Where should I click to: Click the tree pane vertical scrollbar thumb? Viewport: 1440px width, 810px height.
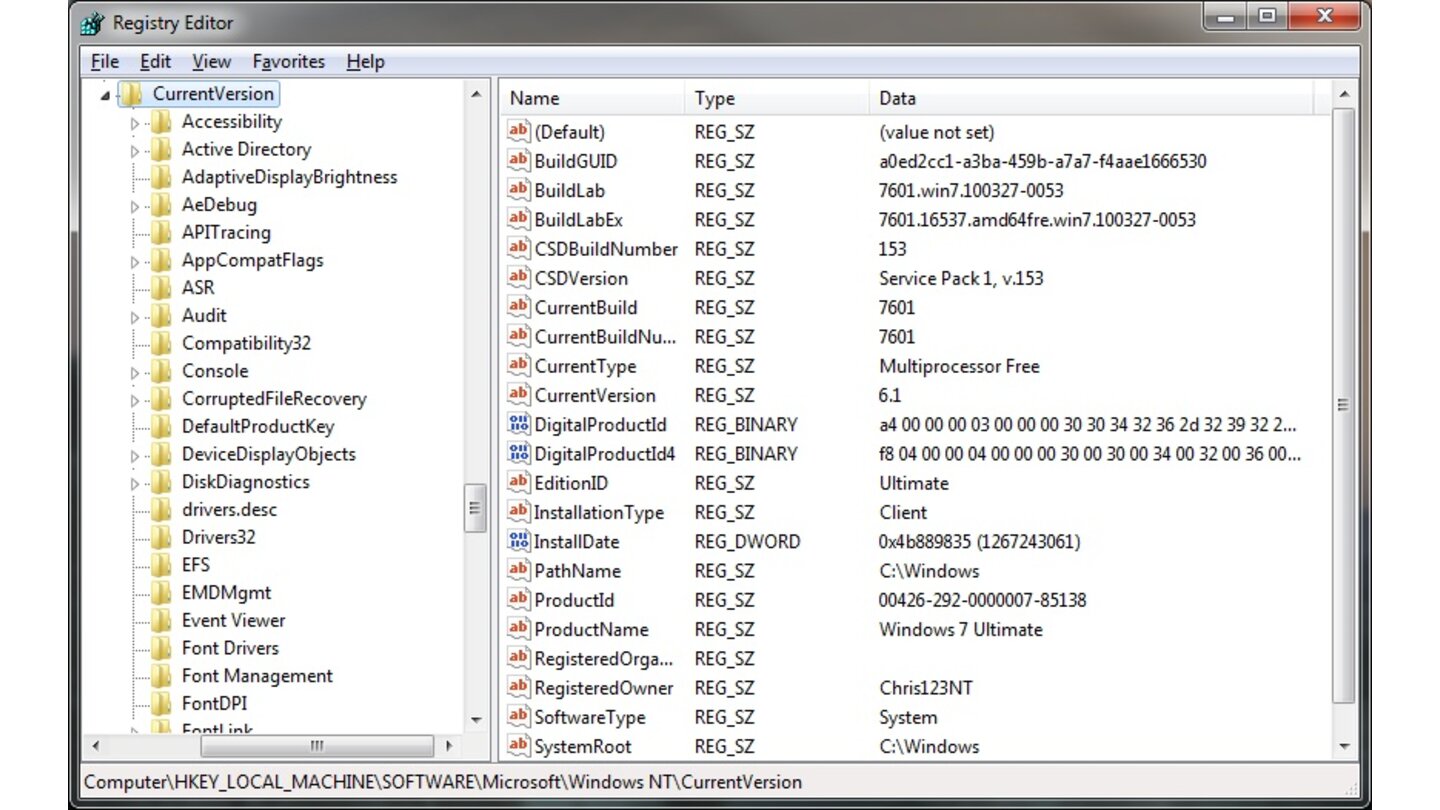(475, 509)
